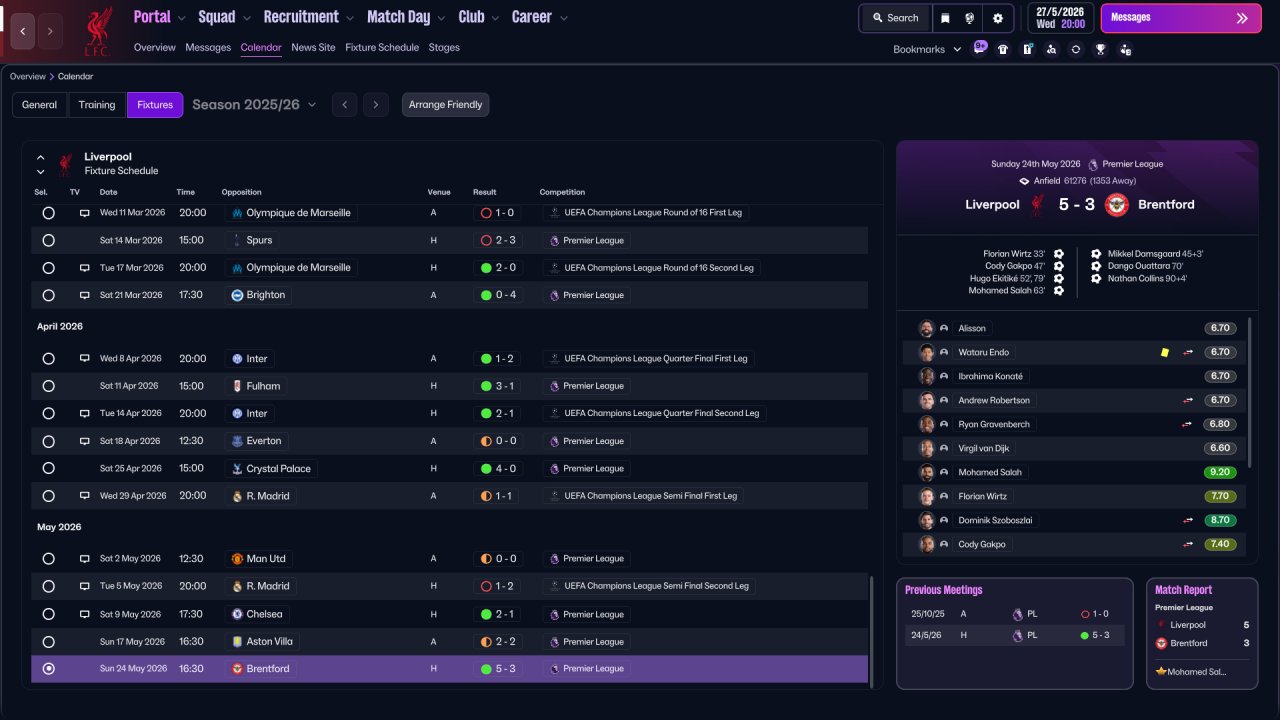Click the Liverpool crest in the match score header
This screenshot has width=1280, height=720.
[1038, 204]
